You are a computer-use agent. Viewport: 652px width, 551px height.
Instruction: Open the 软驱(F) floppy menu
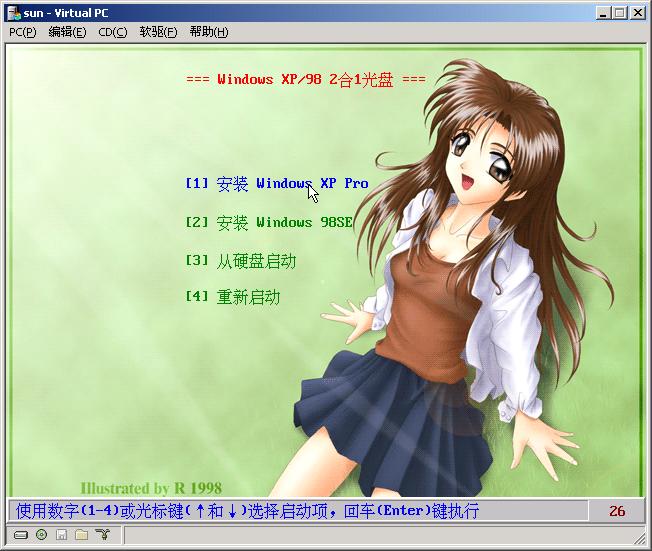coord(158,32)
